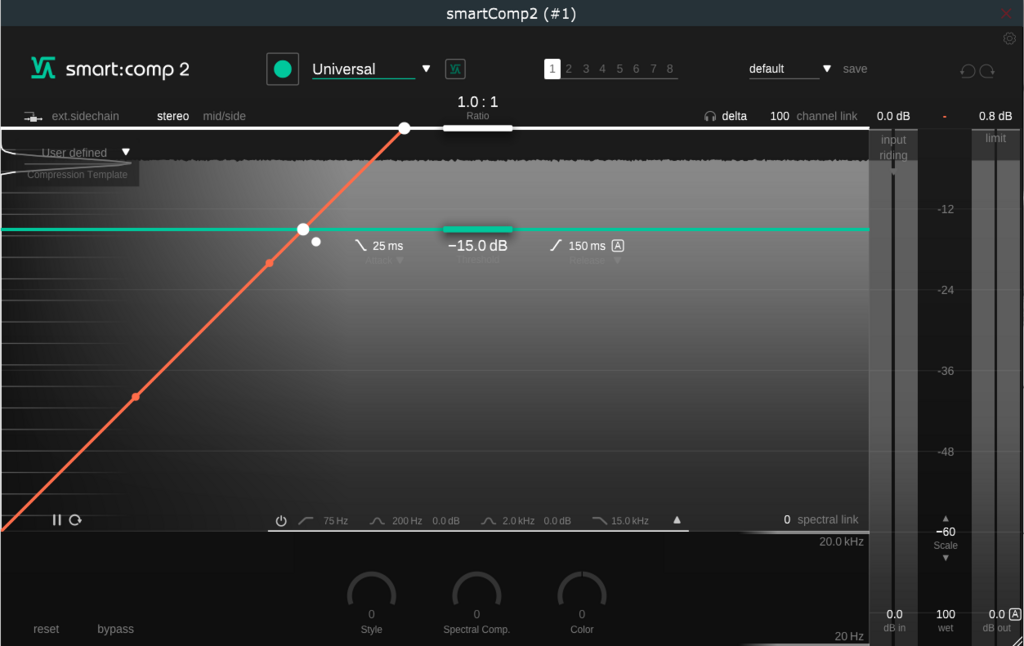Toggle delta listening
Image resolution: width=1024 pixels, height=646 pixels.
tap(734, 116)
